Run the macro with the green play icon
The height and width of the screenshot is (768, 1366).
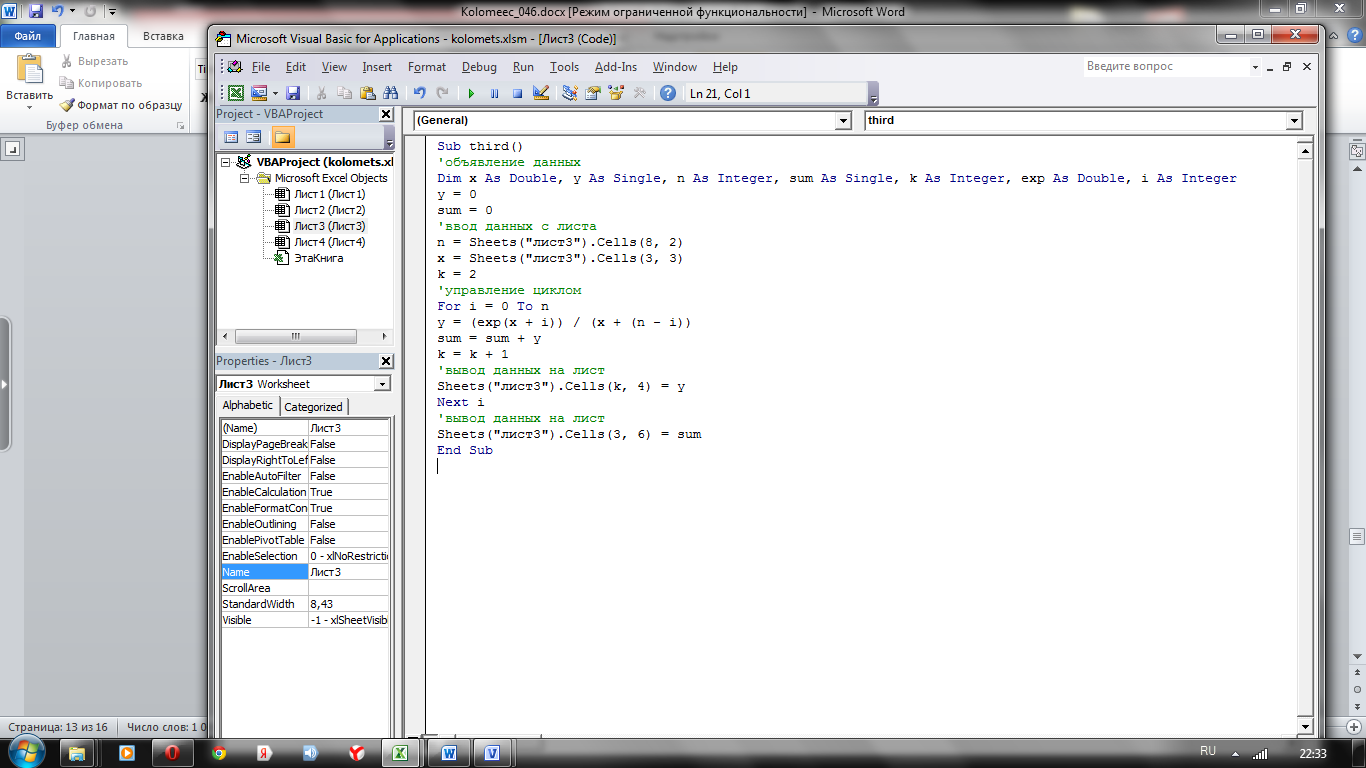471,93
